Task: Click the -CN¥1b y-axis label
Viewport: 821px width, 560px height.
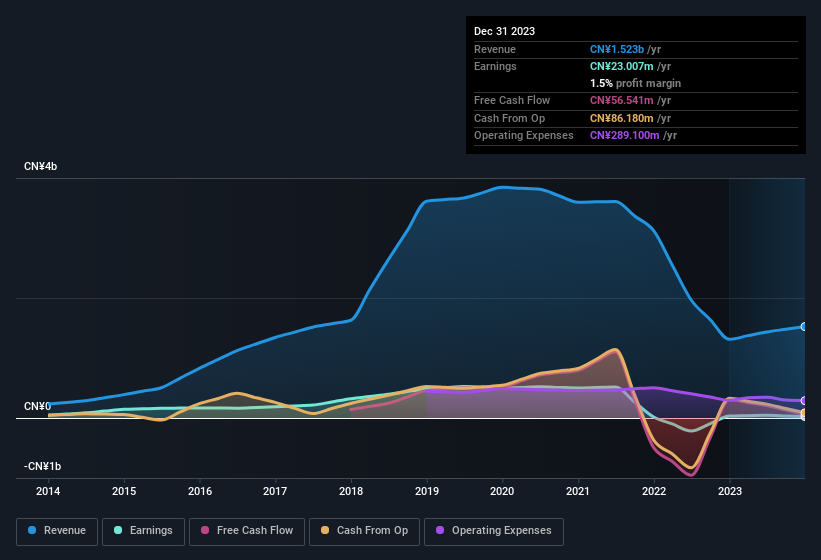Action: tap(41, 466)
